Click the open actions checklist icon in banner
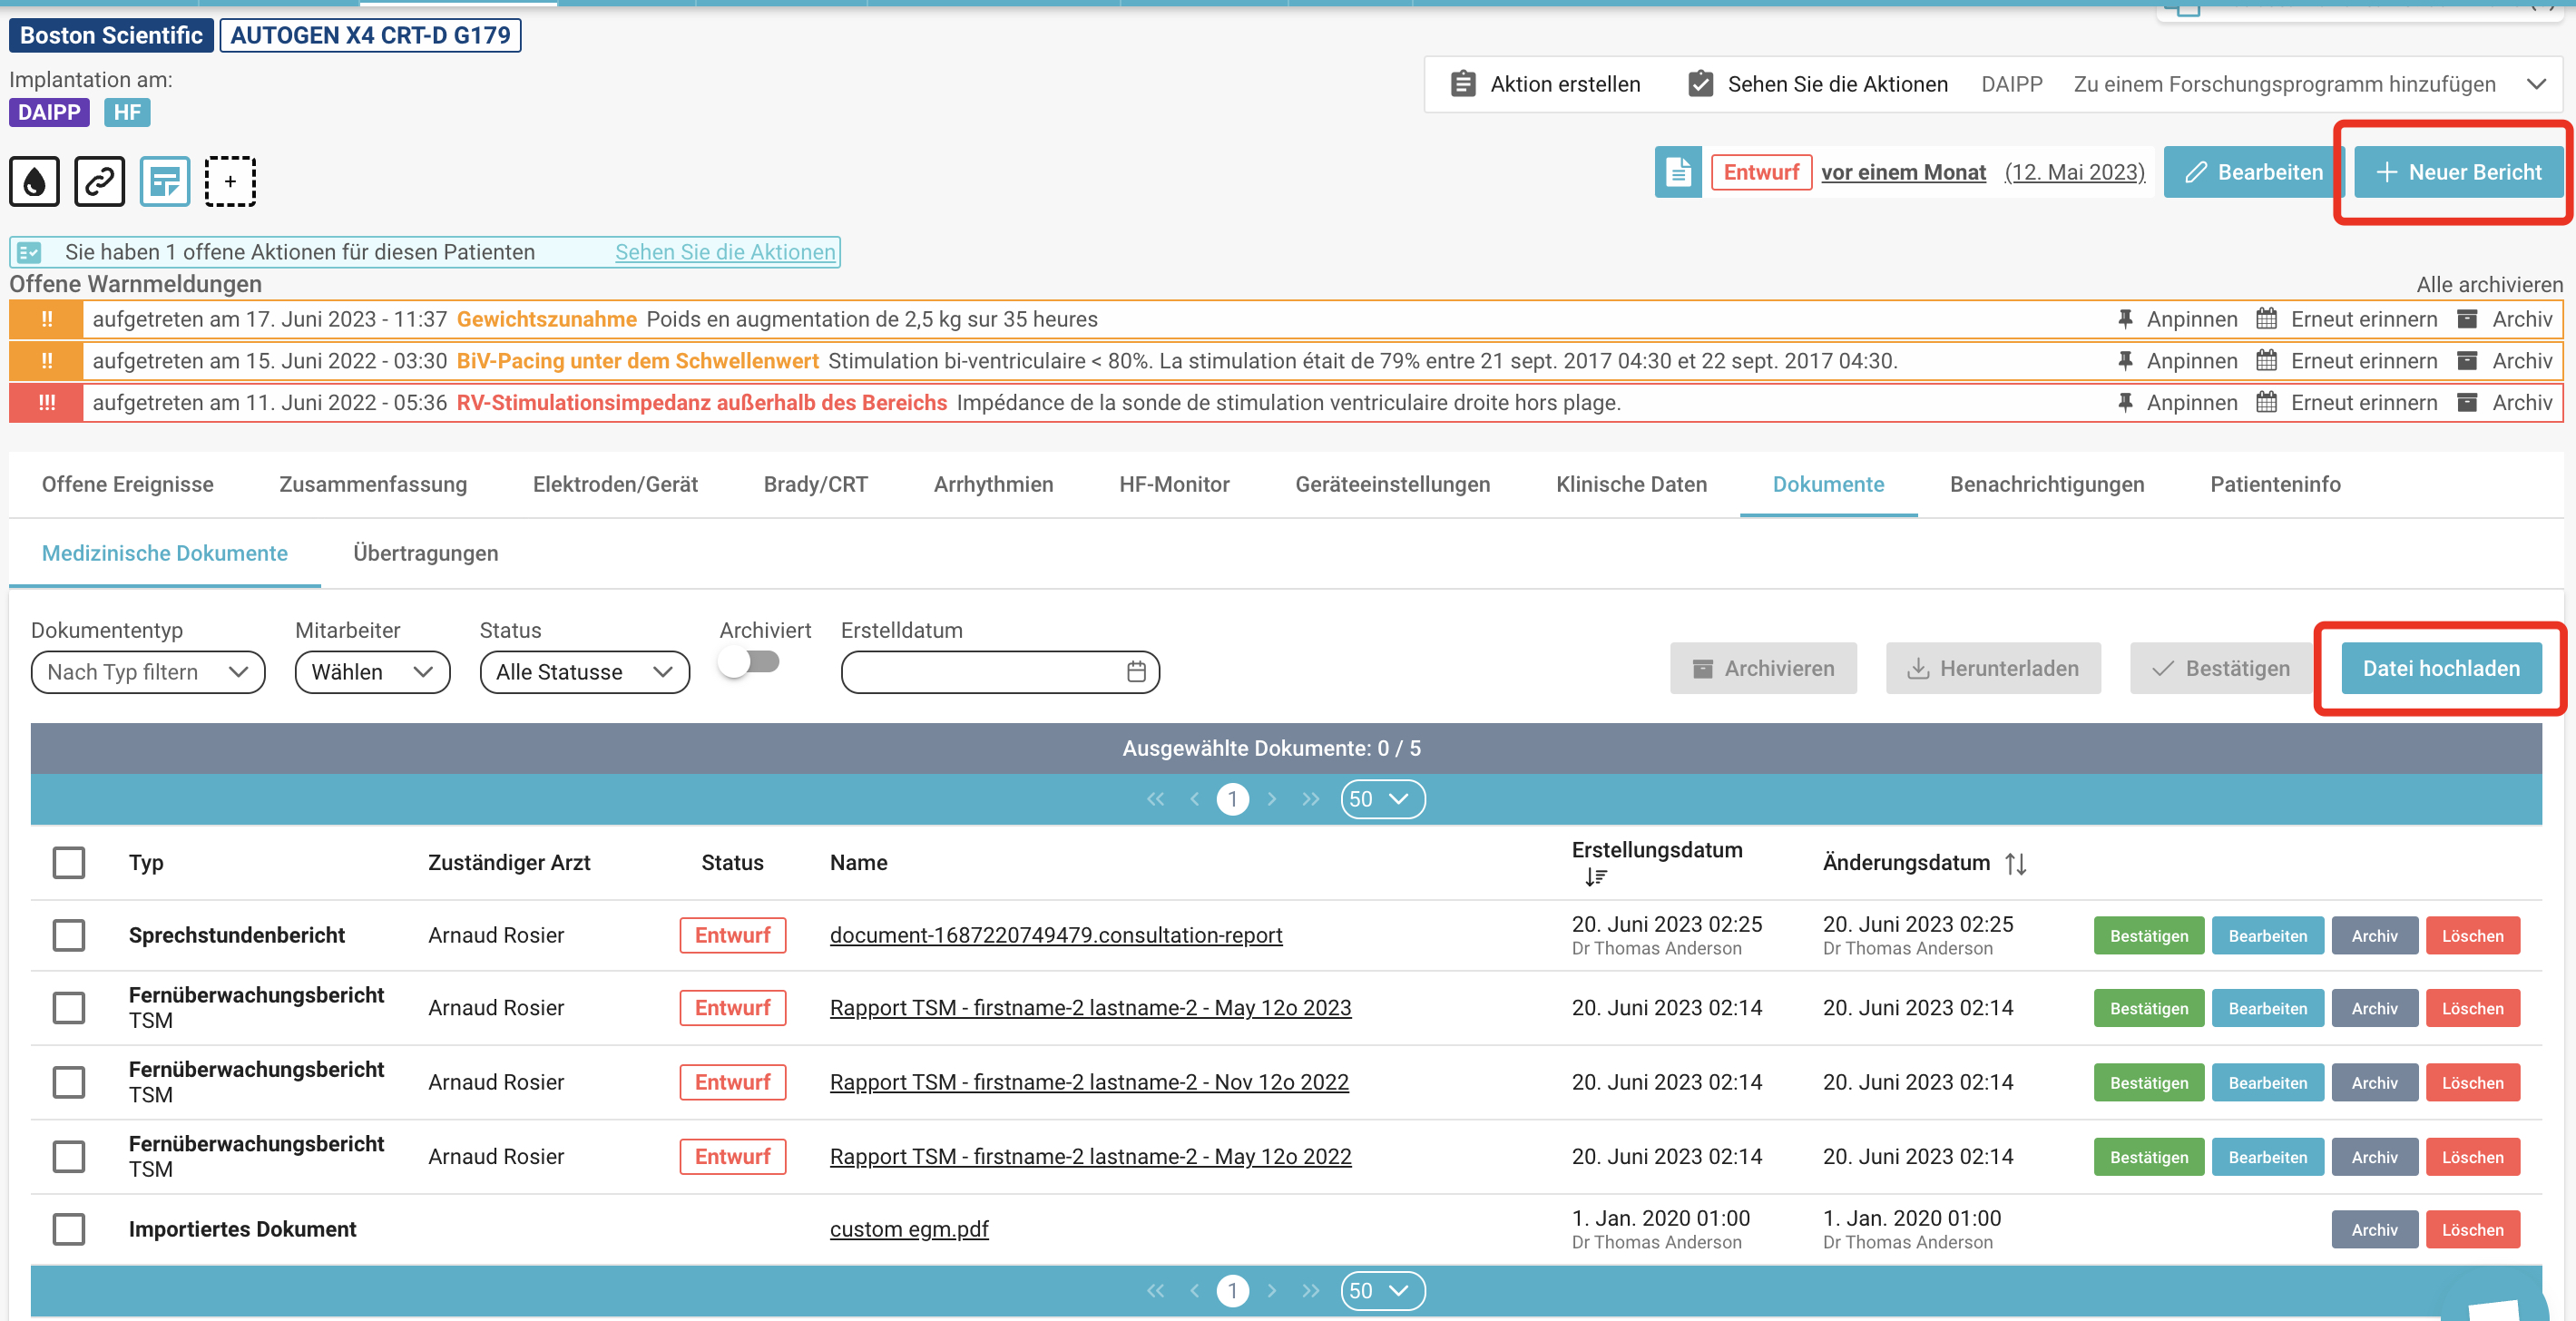Image resolution: width=2576 pixels, height=1321 pixels. coord(29,252)
